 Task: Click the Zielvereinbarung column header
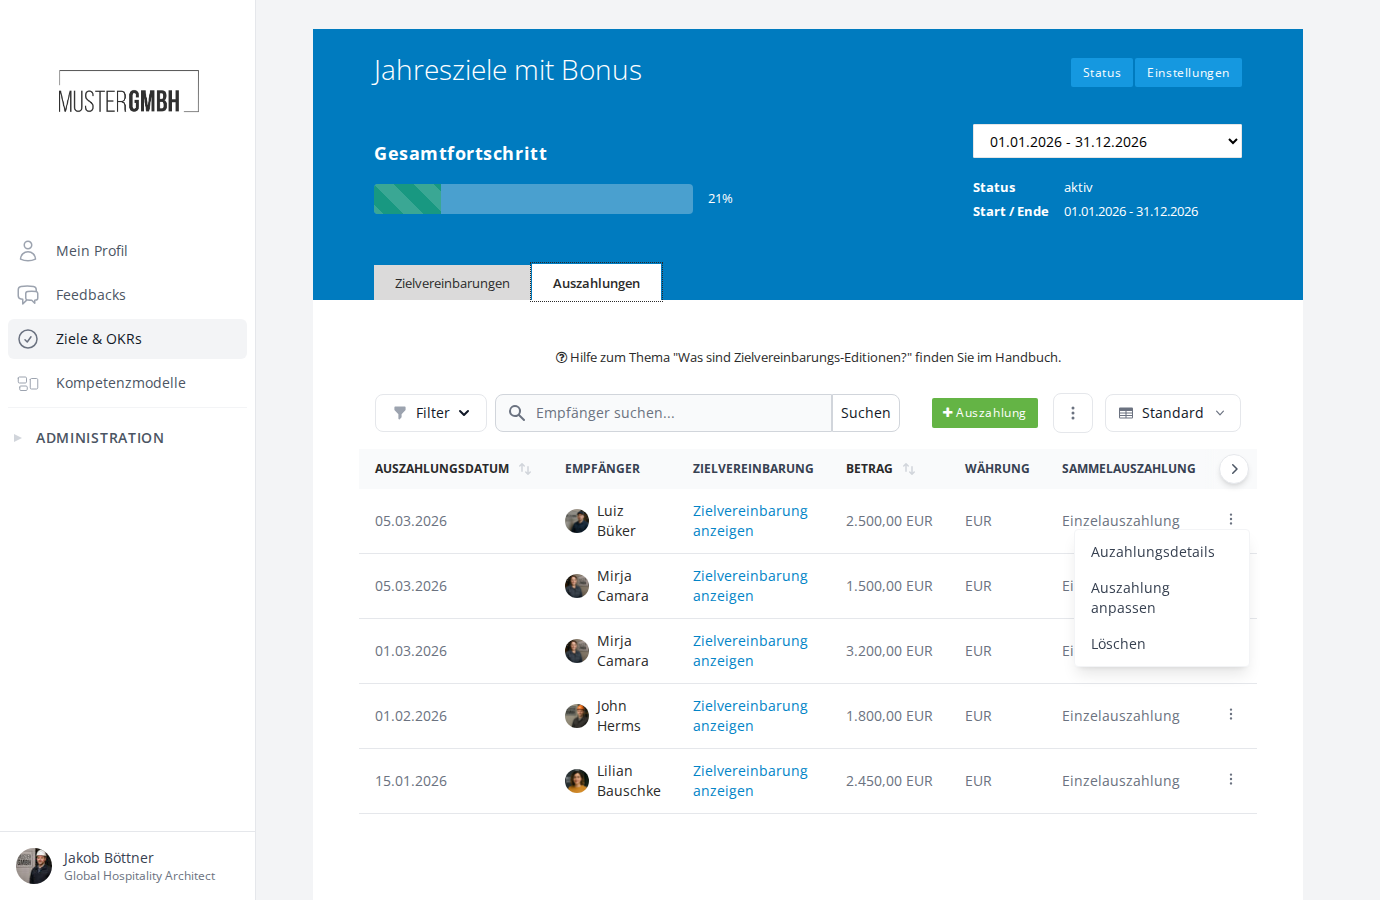click(x=753, y=469)
